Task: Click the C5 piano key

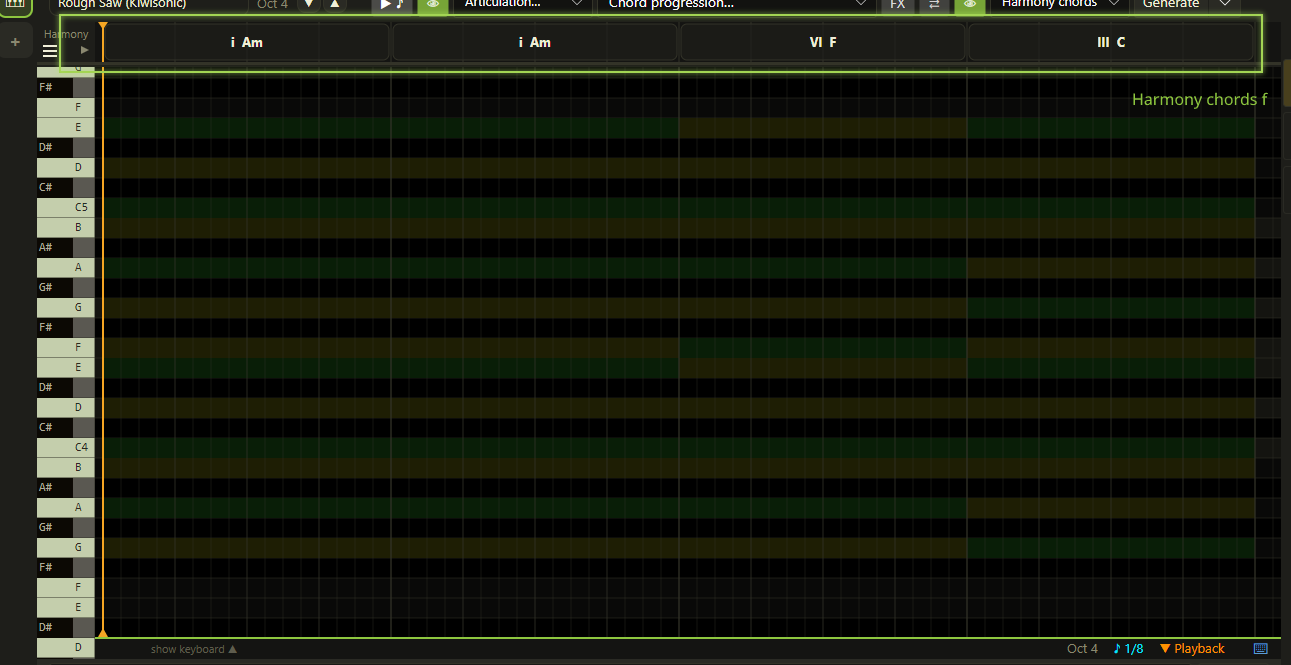Action: pyautogui.click(x=66, y=207)
